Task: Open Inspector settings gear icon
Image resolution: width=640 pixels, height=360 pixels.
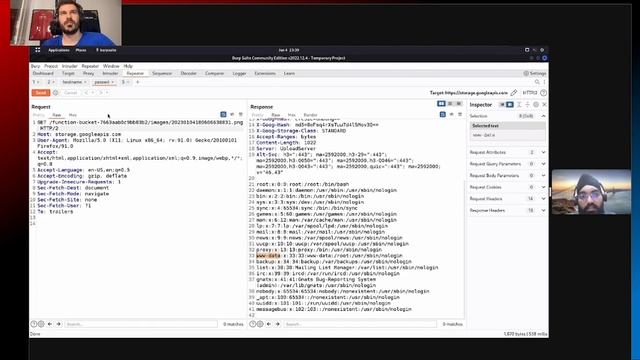Action: (x=536, y=105)
